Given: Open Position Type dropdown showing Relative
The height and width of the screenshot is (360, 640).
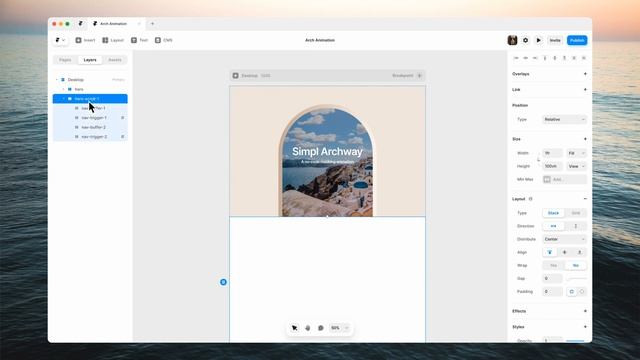Looking at the screenshot, I should (x=564, y=119).
